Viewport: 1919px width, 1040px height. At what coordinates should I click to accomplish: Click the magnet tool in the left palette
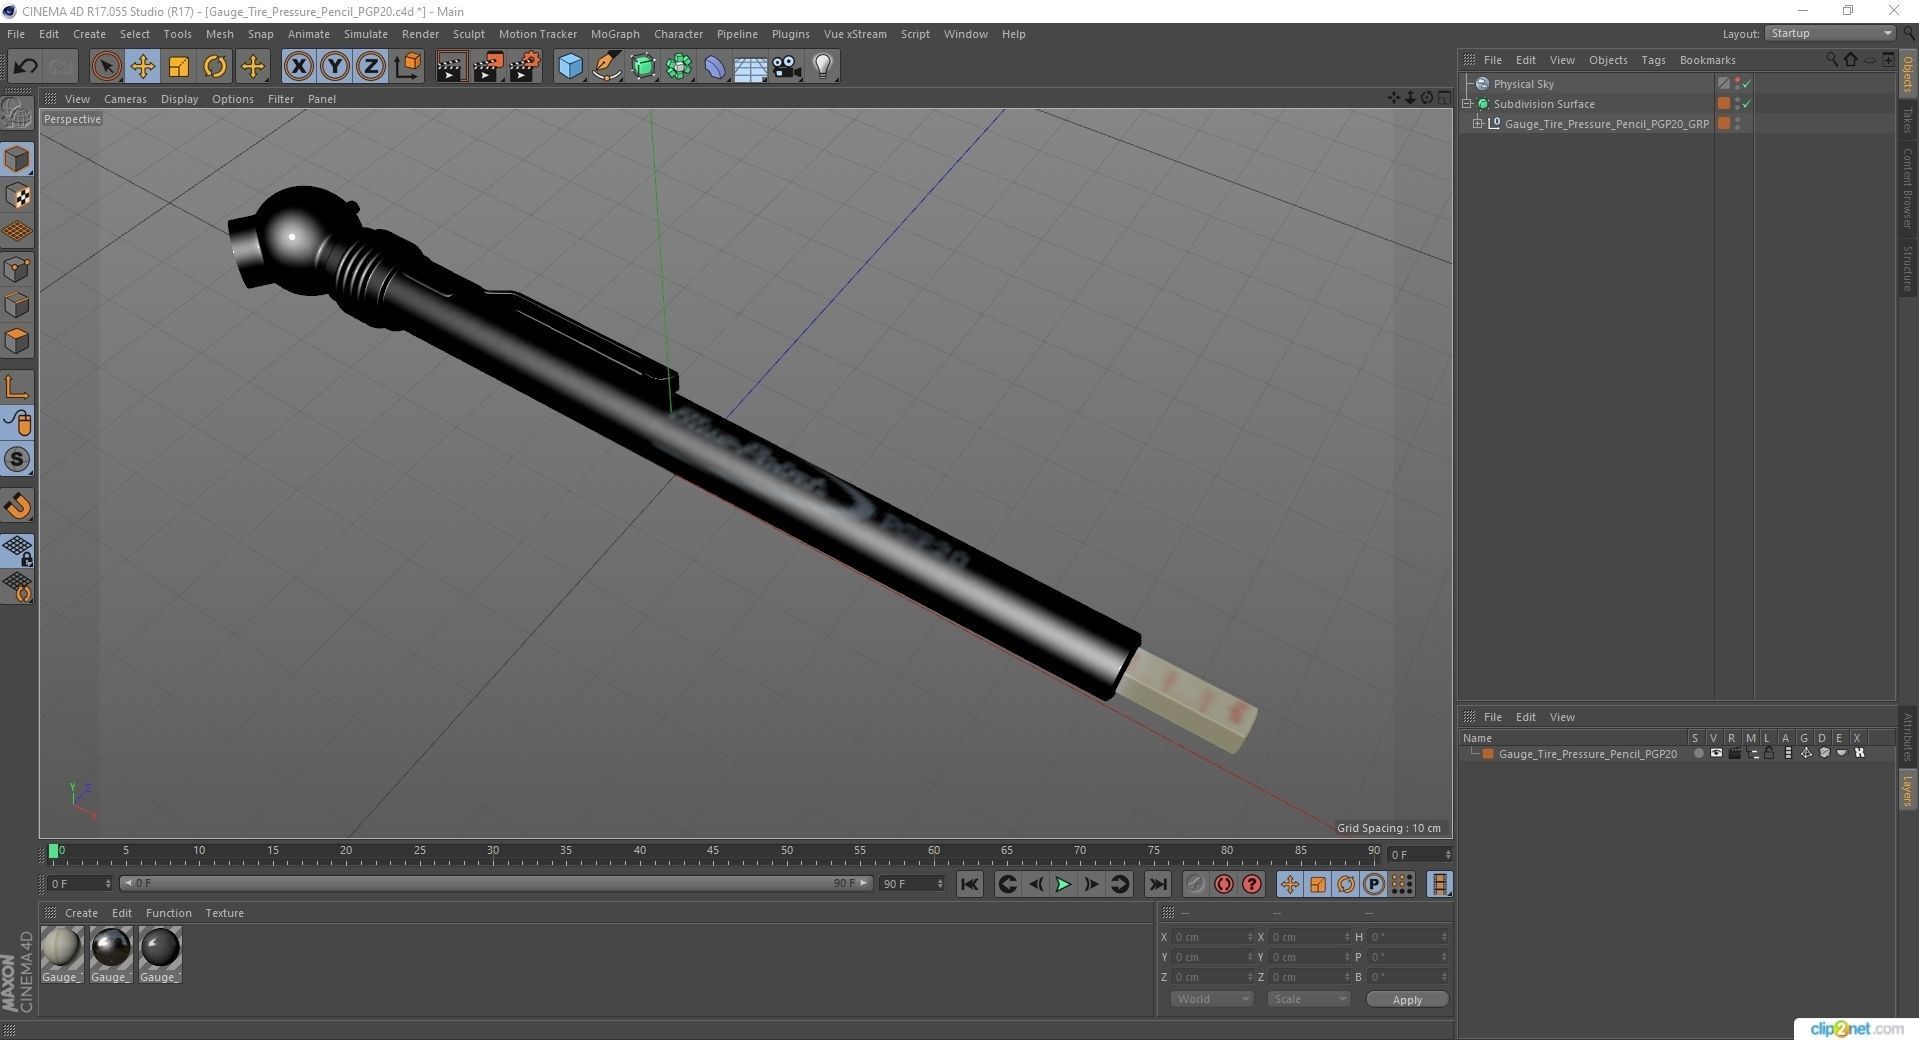(17, 506)
